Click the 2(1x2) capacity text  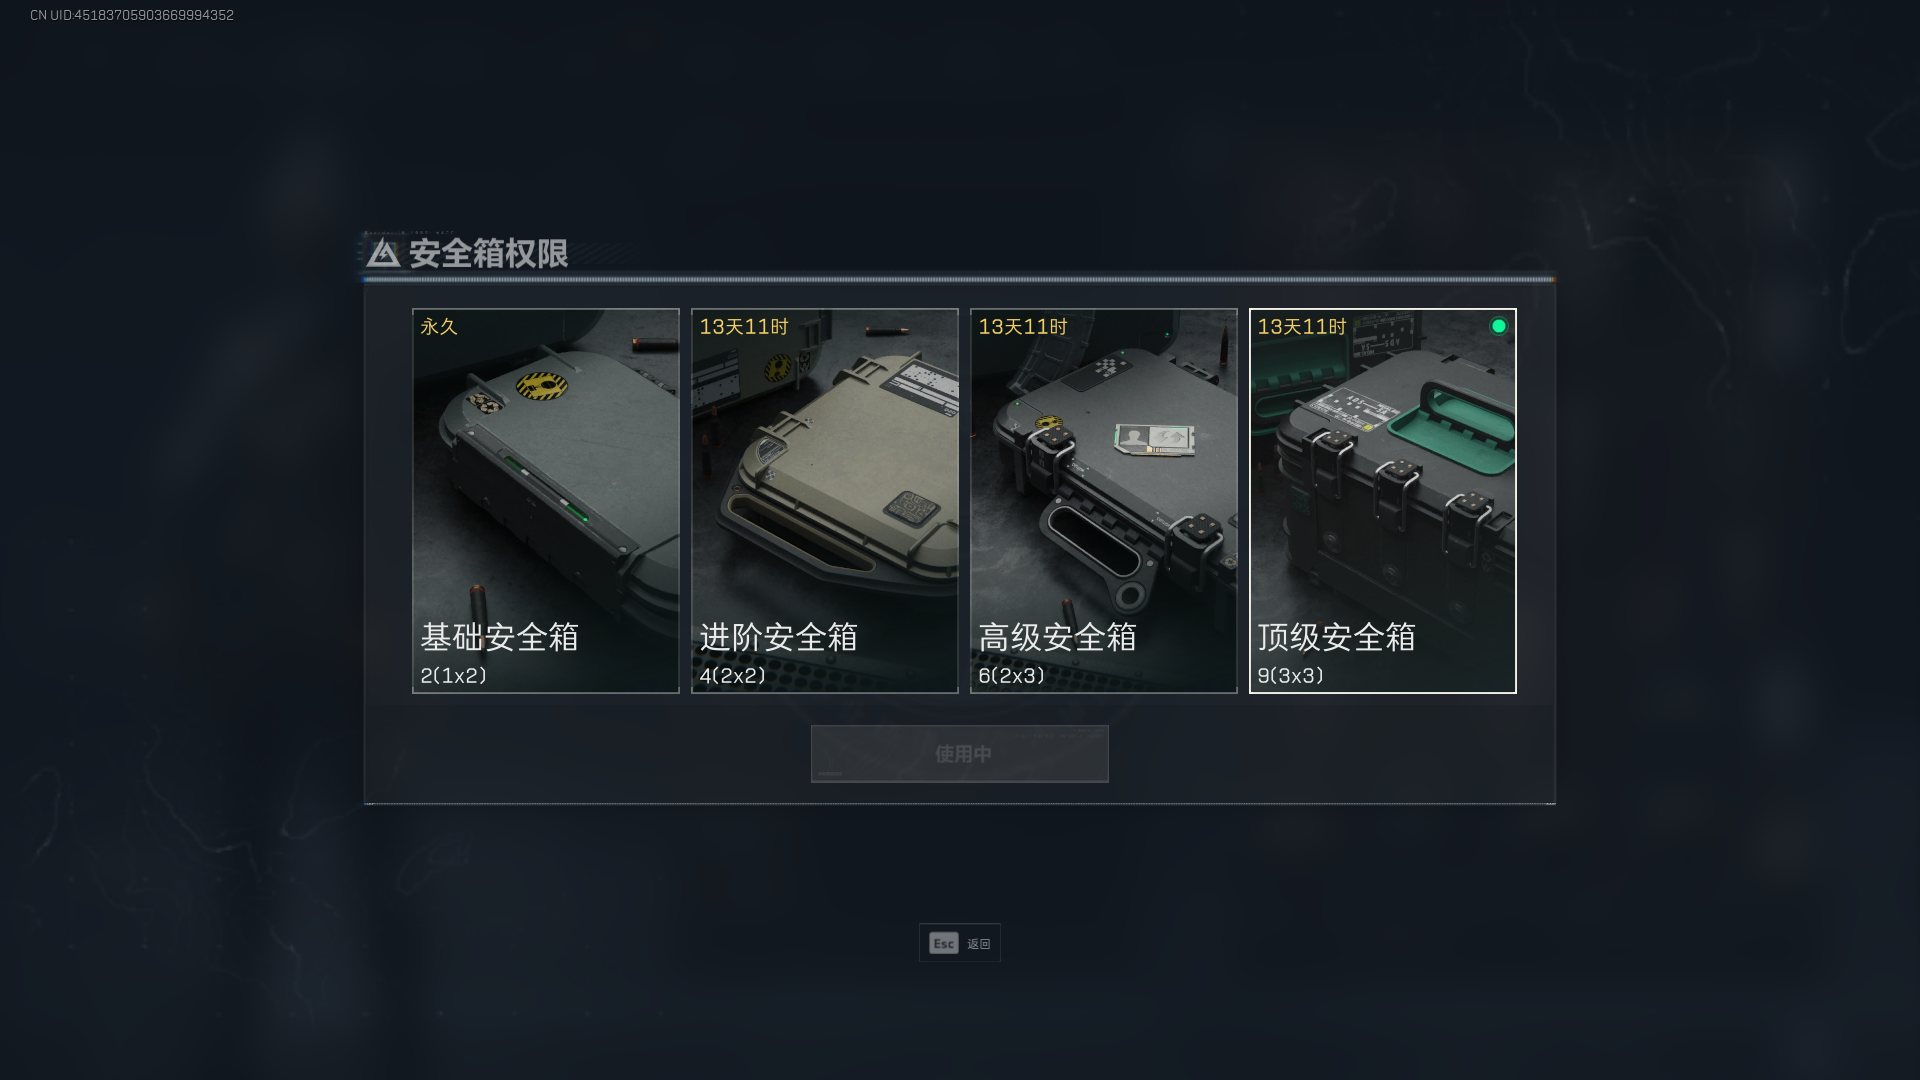click(x=454, y=676)
